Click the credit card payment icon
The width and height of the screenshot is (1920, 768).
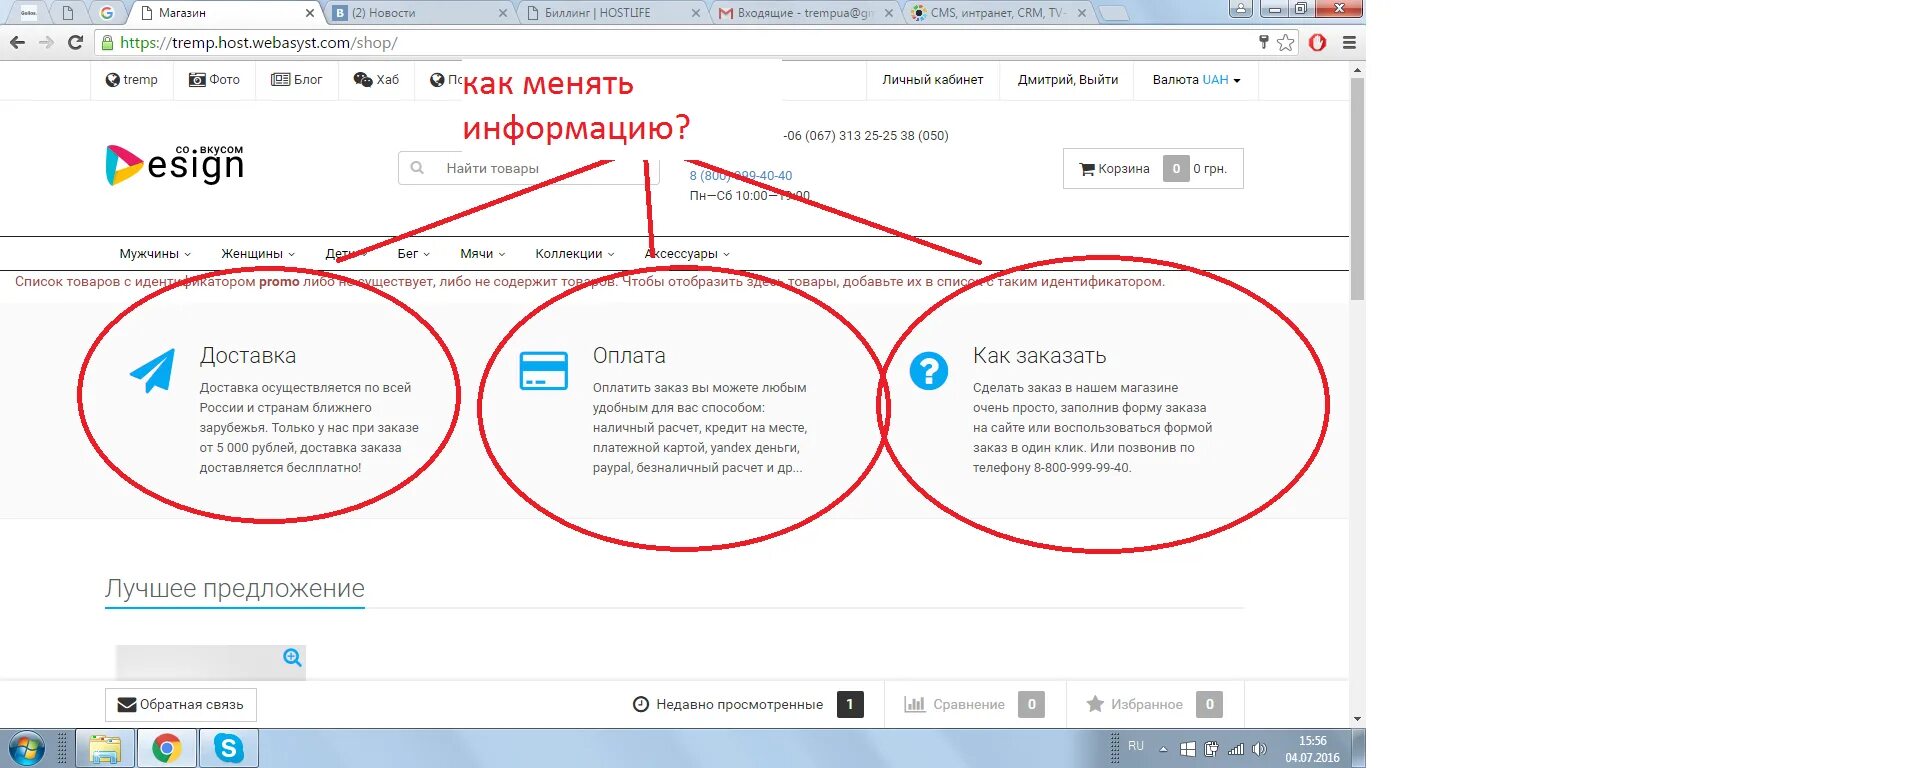(x=544, y=371)
